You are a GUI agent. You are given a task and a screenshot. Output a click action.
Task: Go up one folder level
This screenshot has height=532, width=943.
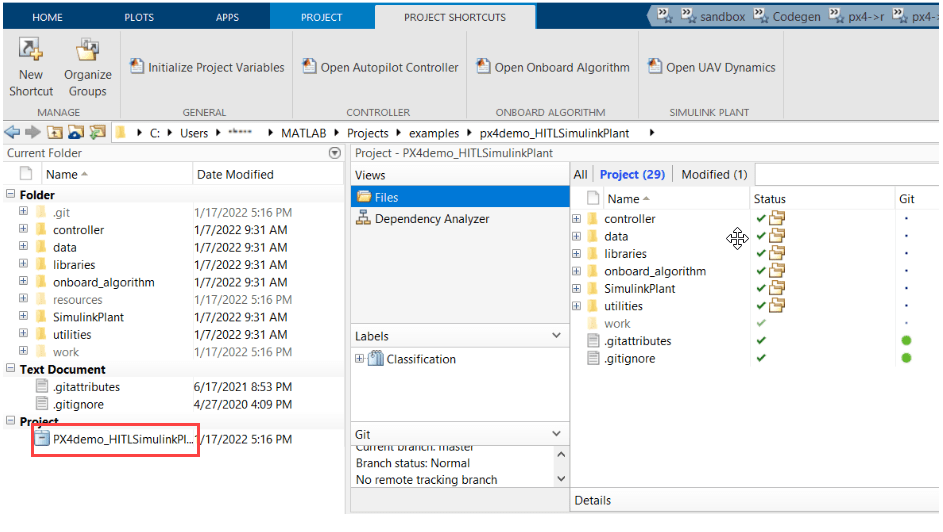click(55, 132)
